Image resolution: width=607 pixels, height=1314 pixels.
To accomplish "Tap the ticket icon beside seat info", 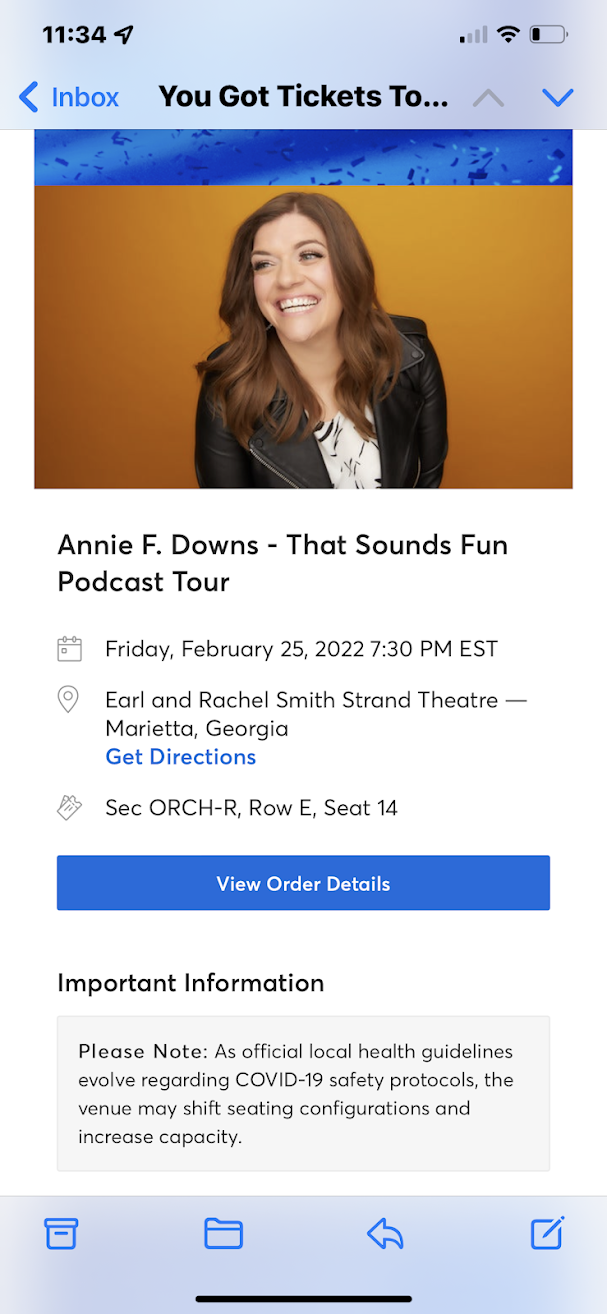I will pyautogui.click(x=69, y=808).
